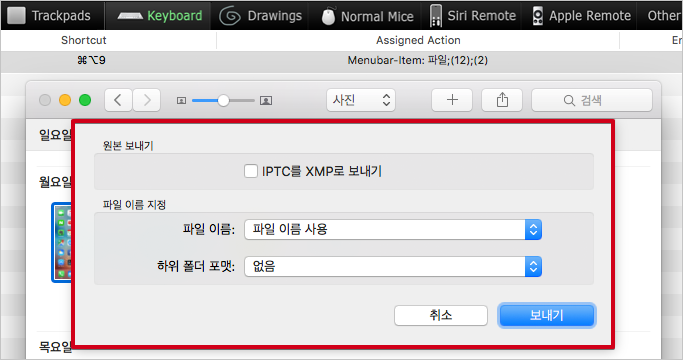Viewport: 683px width, 360px height.
Task: Open the 하위 폴더 포맷 dropdown
Action: click(393, 267)
